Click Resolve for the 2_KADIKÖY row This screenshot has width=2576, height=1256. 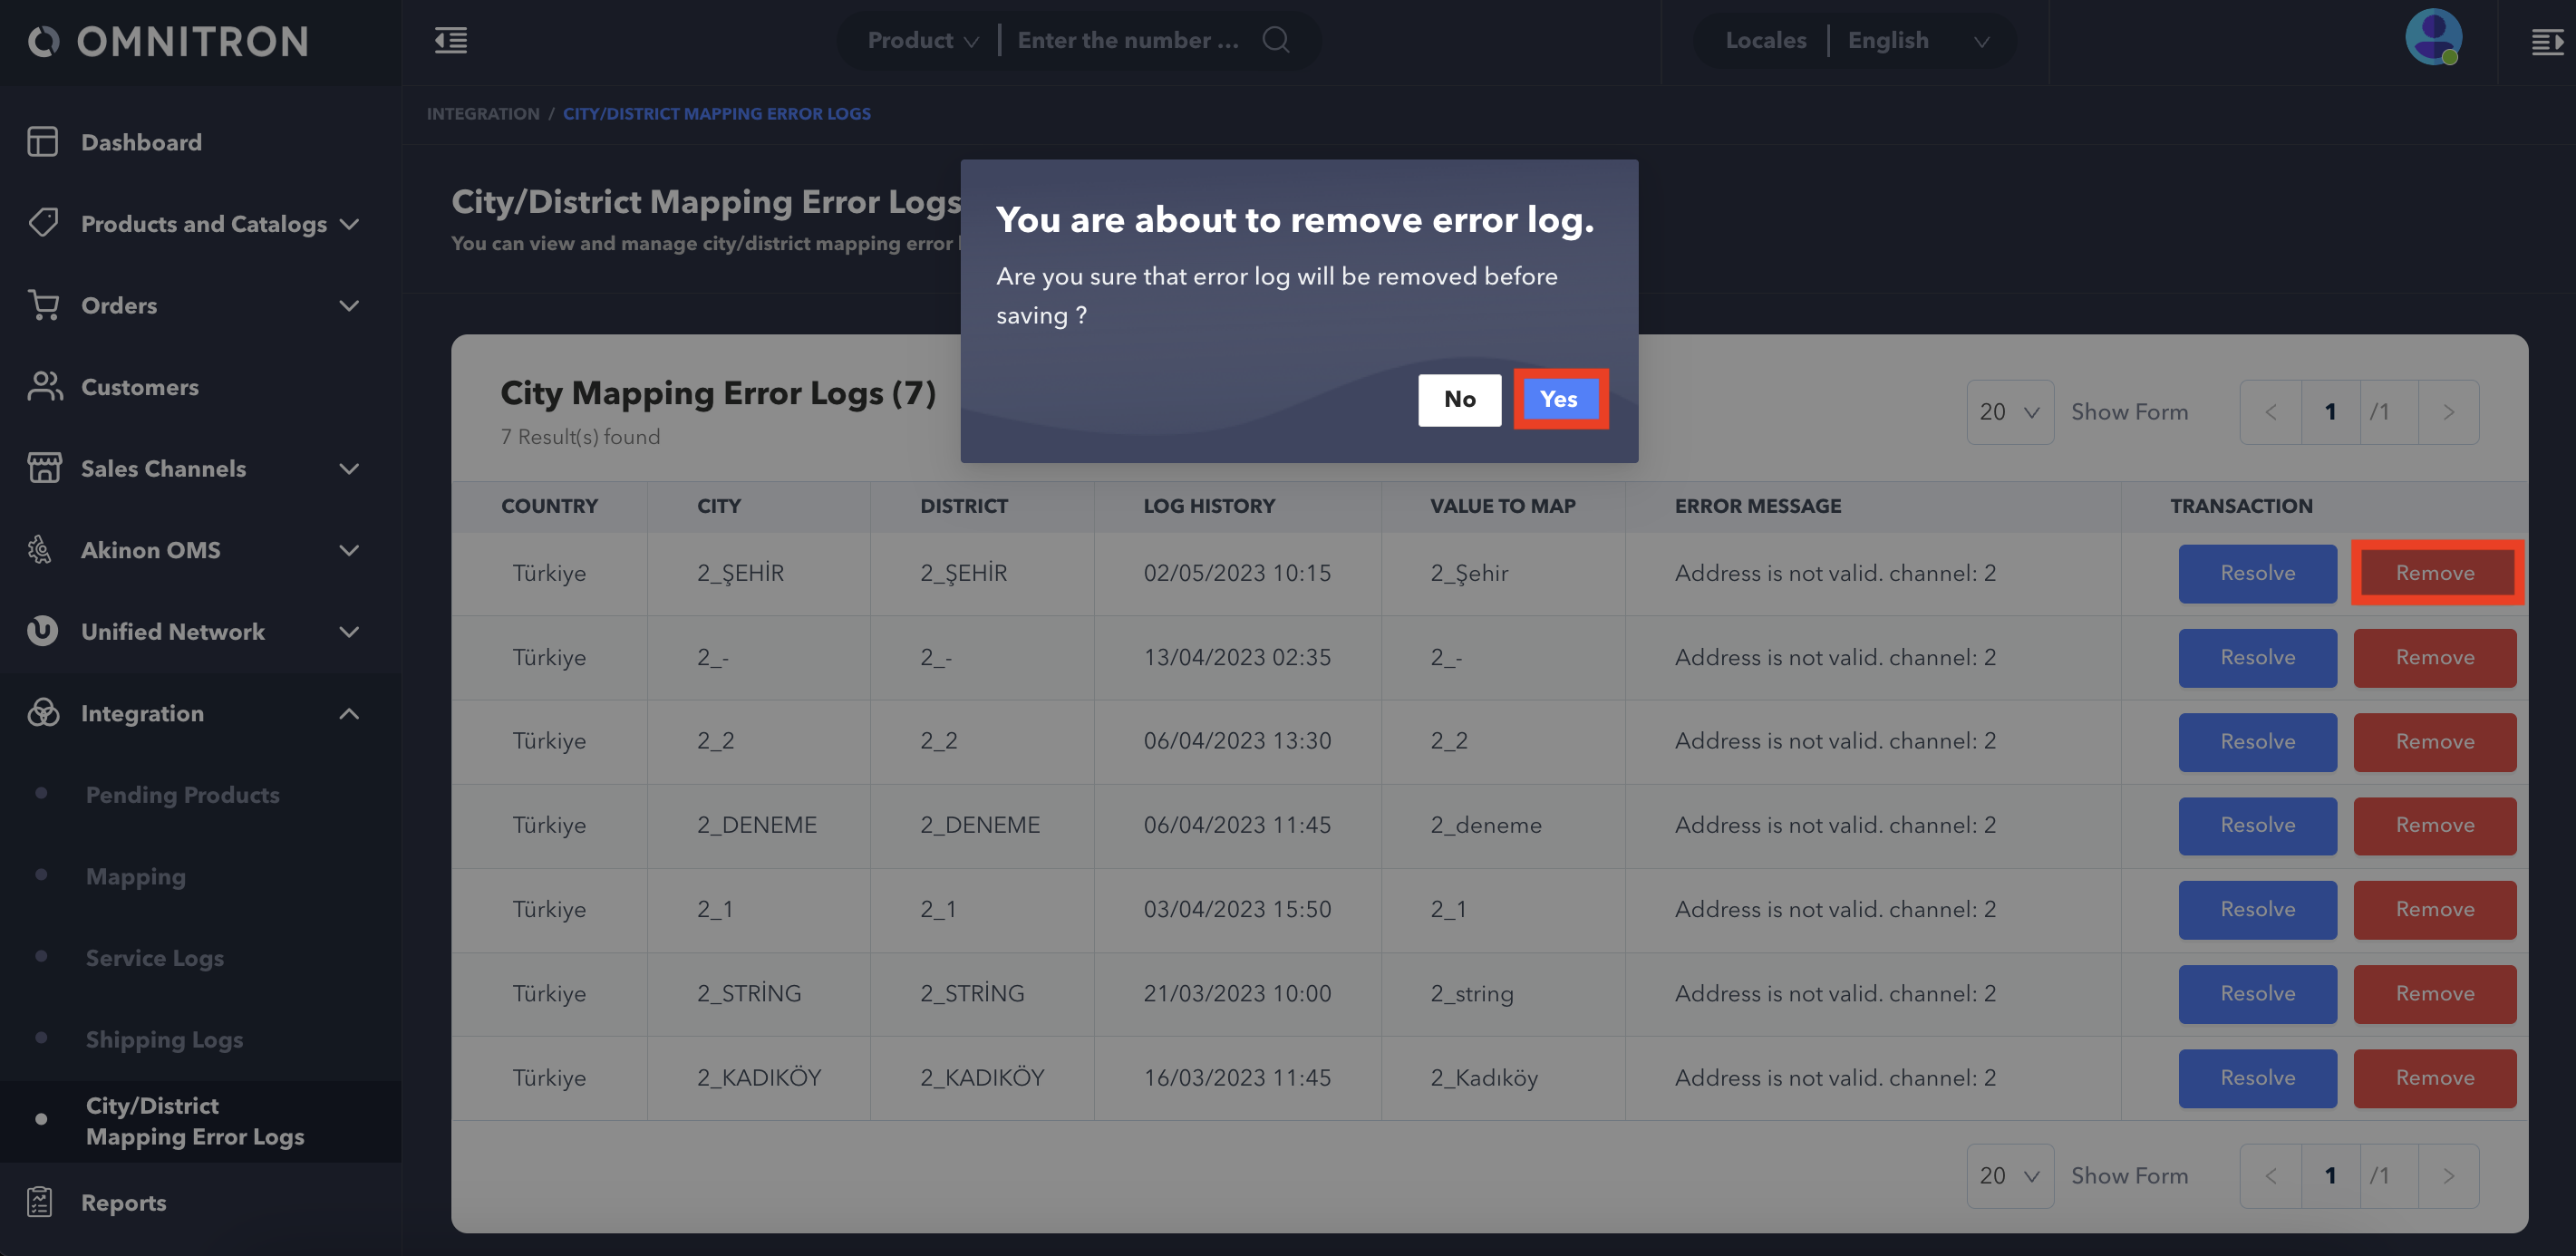(2256, 1077)
